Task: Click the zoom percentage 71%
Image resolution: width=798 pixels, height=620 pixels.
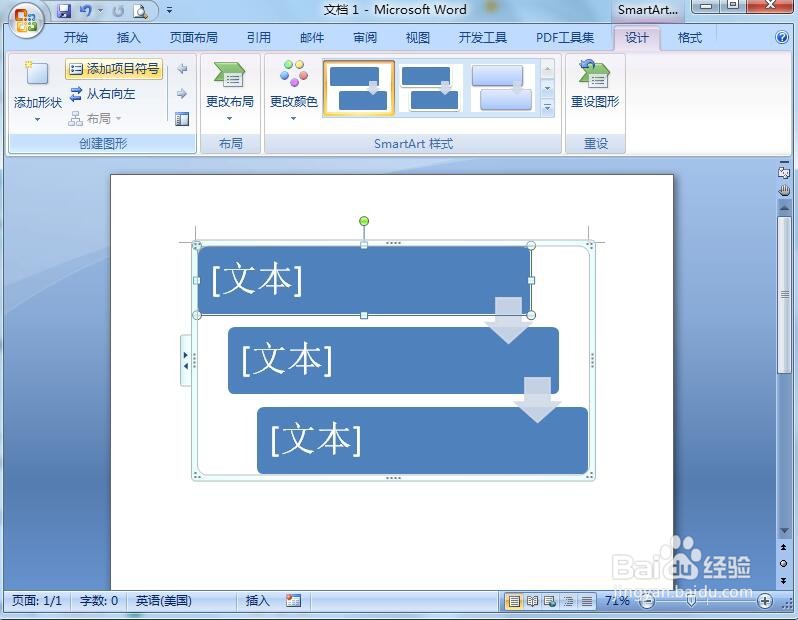Action: tap(617, 601)
